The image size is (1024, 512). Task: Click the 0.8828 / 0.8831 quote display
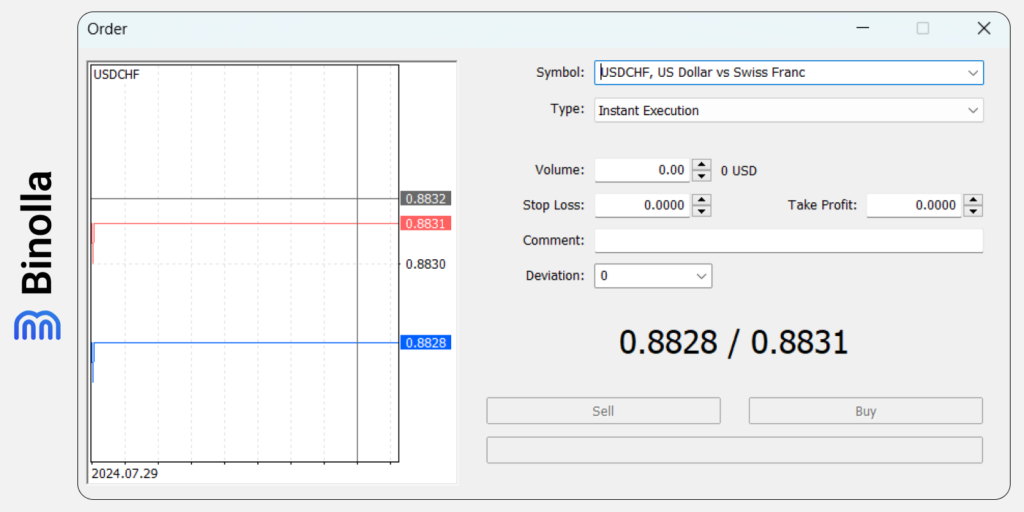click(x=733, y=342)
